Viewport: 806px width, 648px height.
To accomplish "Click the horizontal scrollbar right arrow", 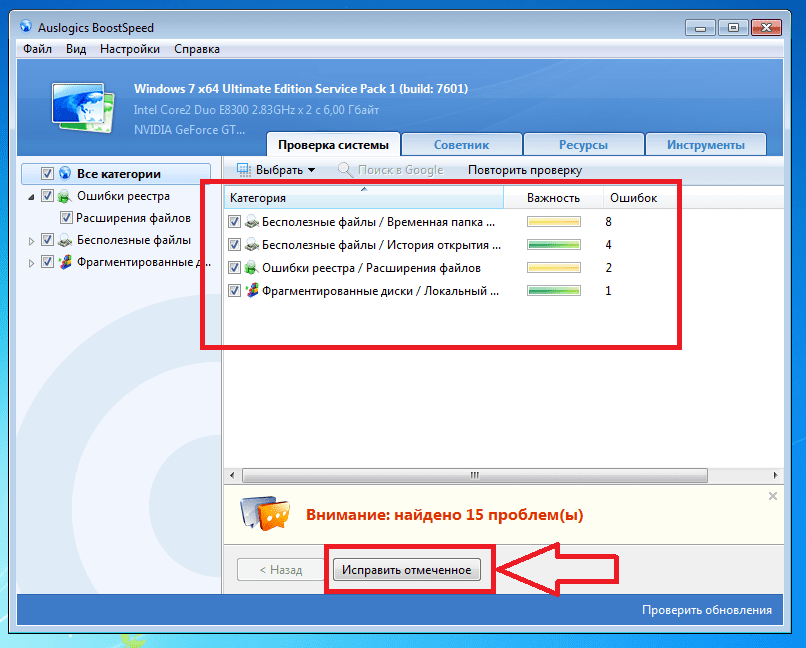I will pyautogui.click(x=775, y=475).
